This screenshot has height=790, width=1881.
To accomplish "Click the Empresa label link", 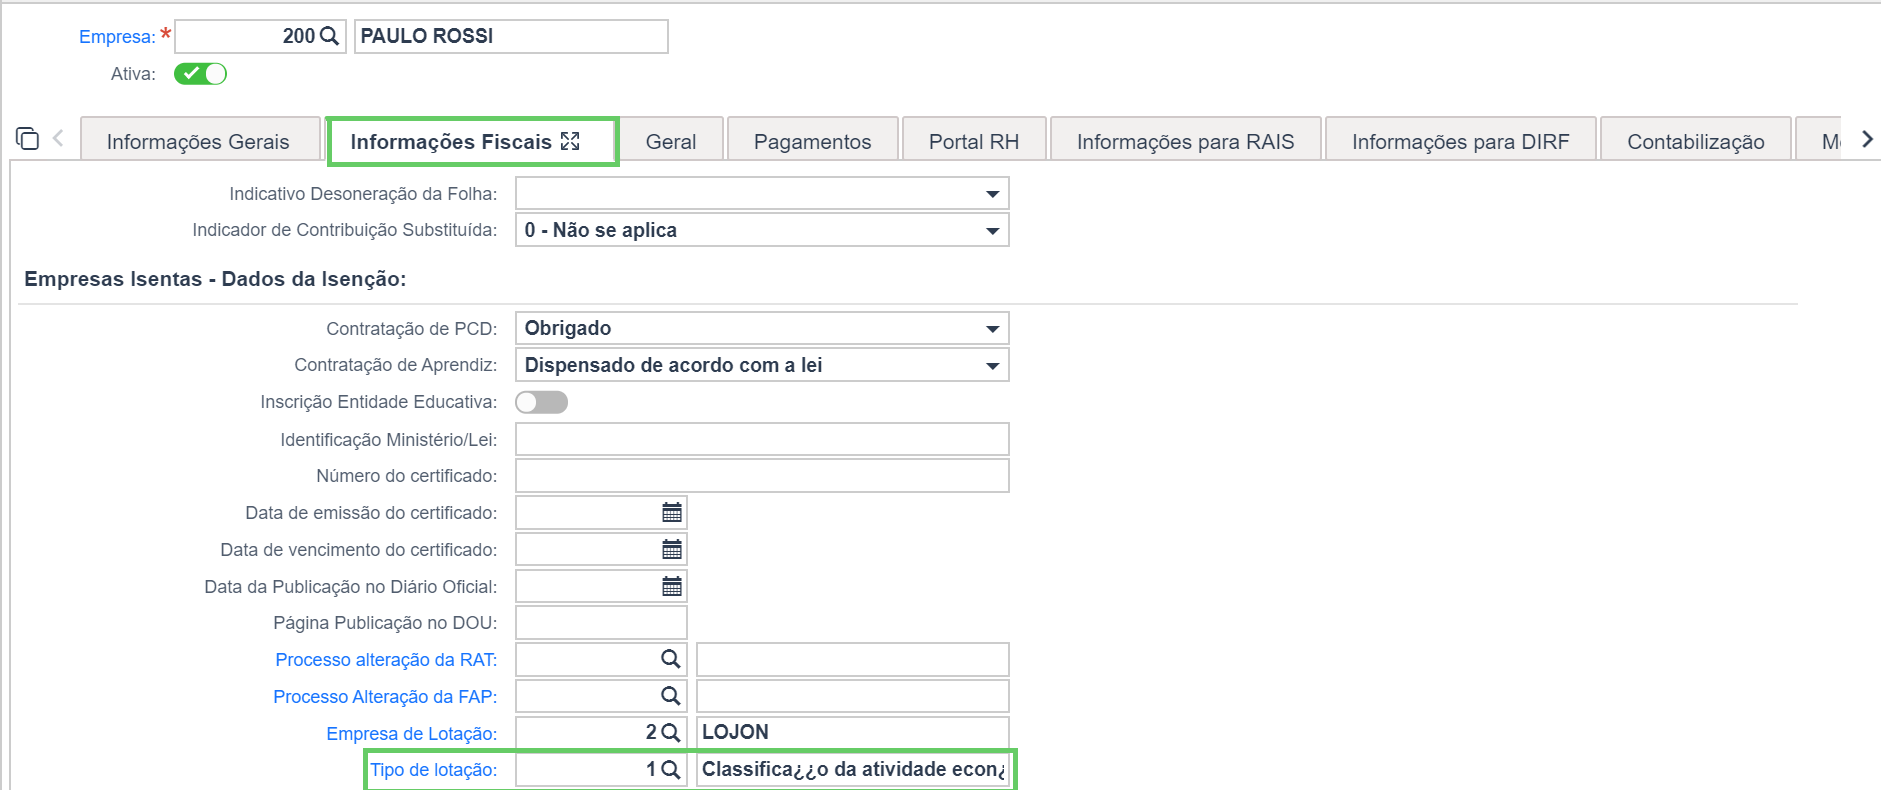I will pyautogui.click(x=117, y=37).
